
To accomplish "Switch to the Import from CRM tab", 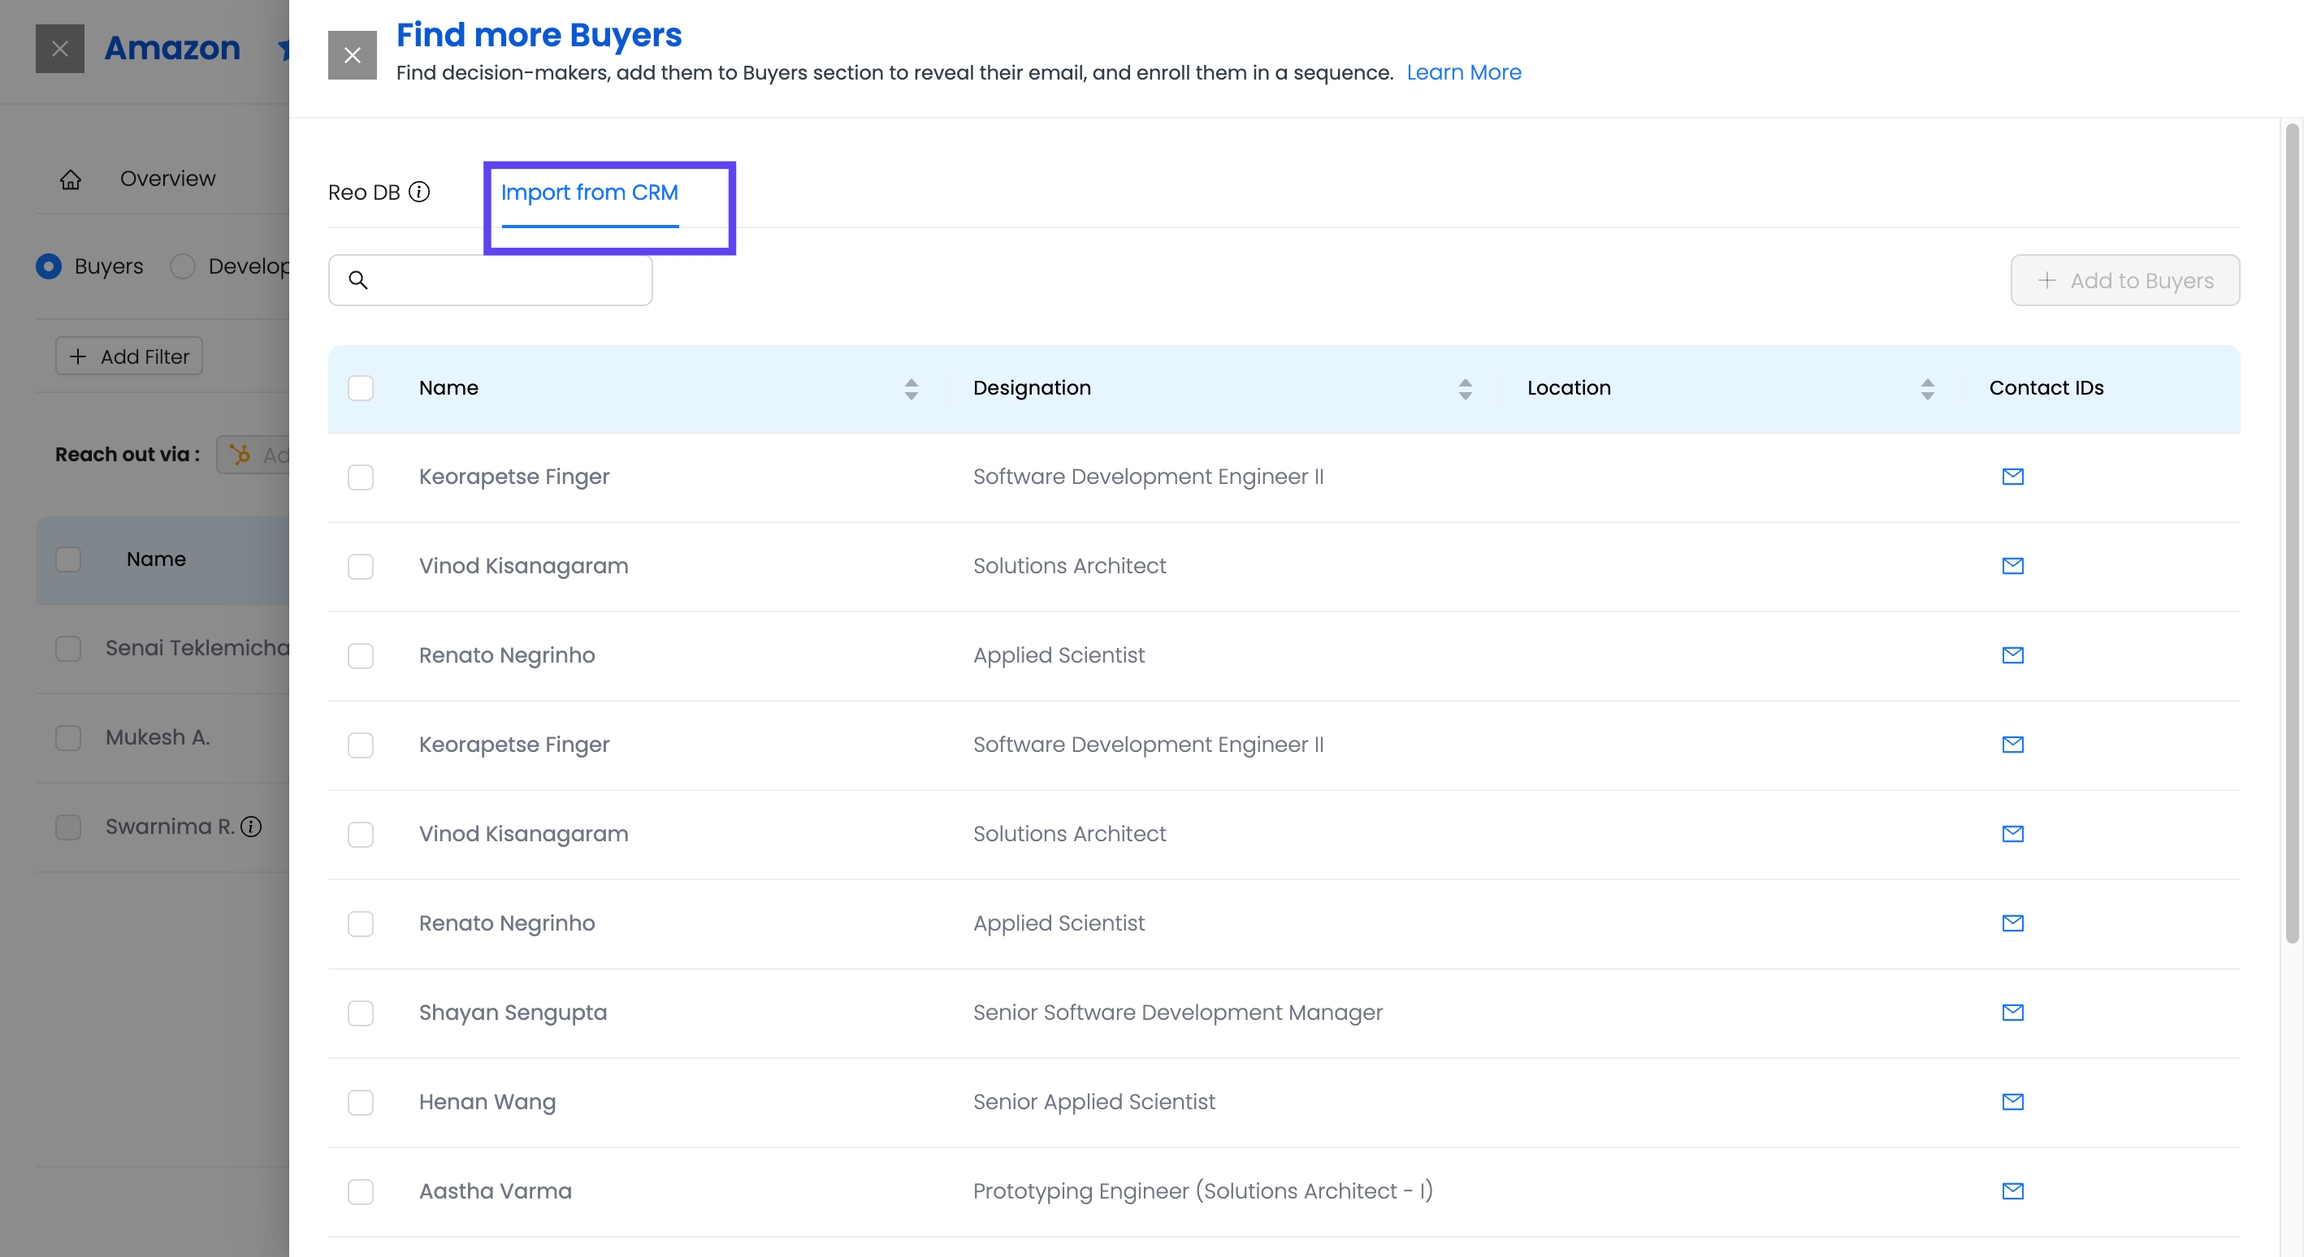I will click(x=589, y=193).
